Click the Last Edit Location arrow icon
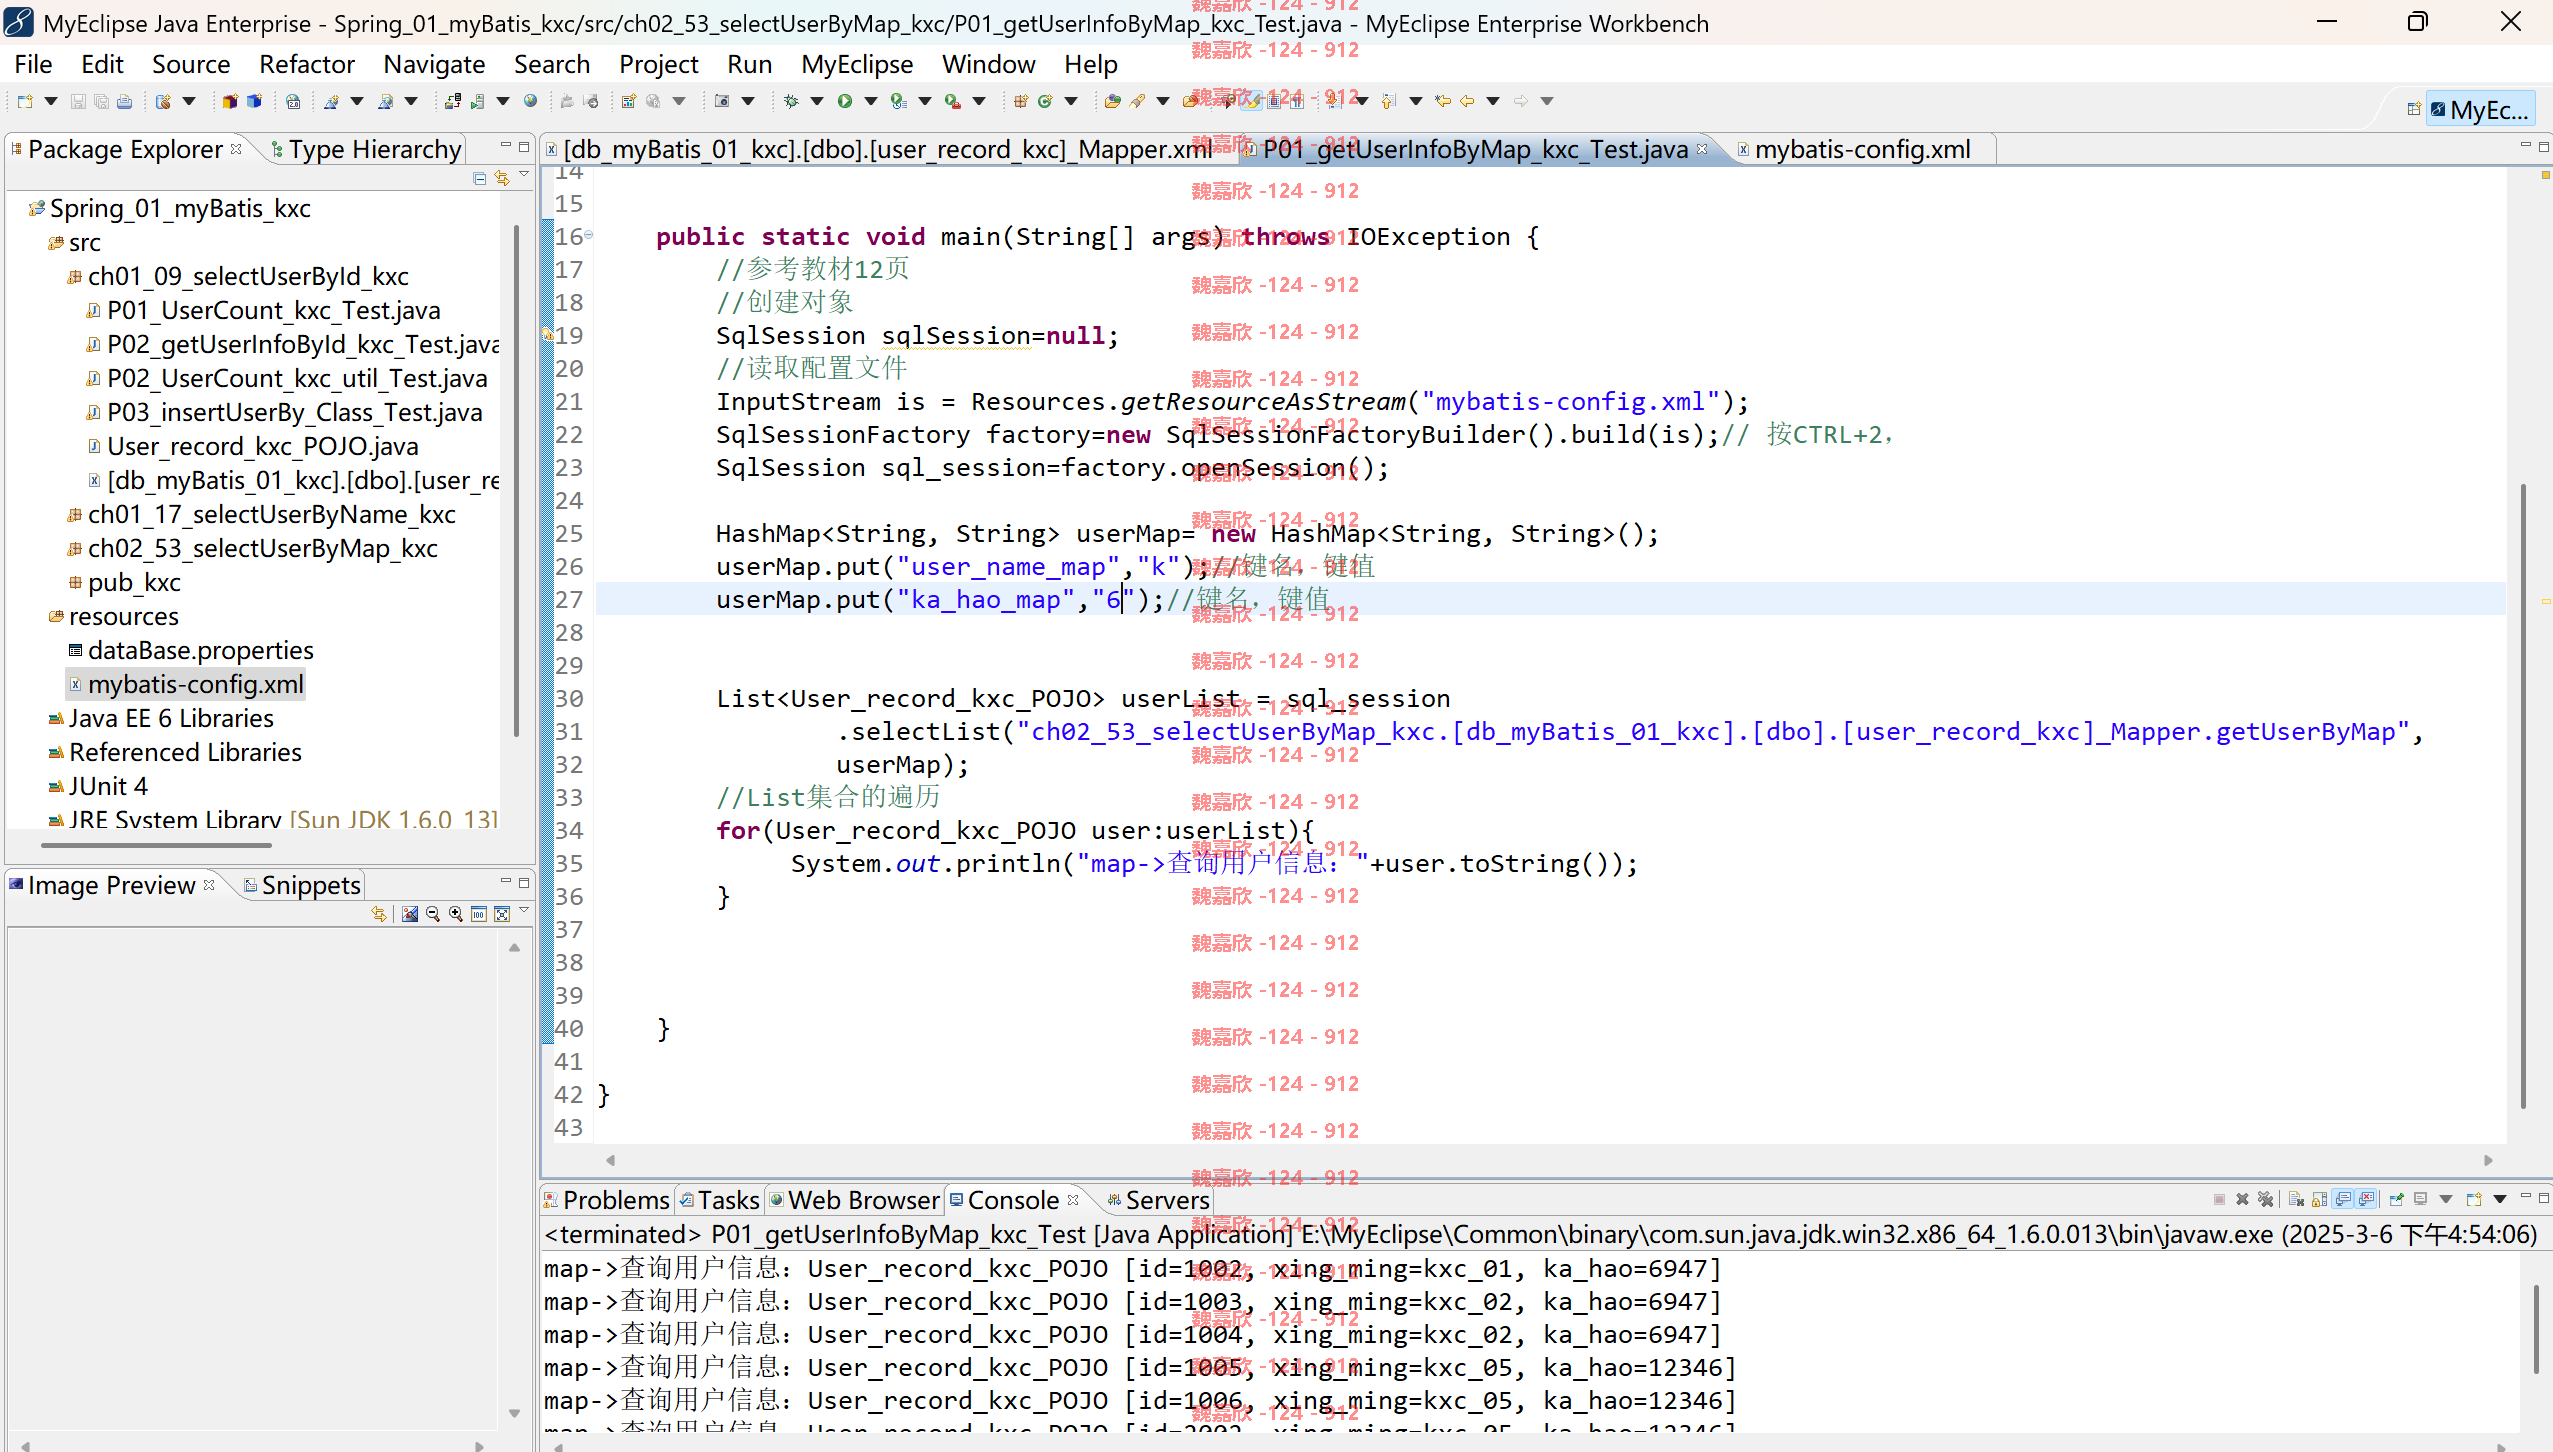Screen dimensions: 2553x1452 [x=1442, y=101]
